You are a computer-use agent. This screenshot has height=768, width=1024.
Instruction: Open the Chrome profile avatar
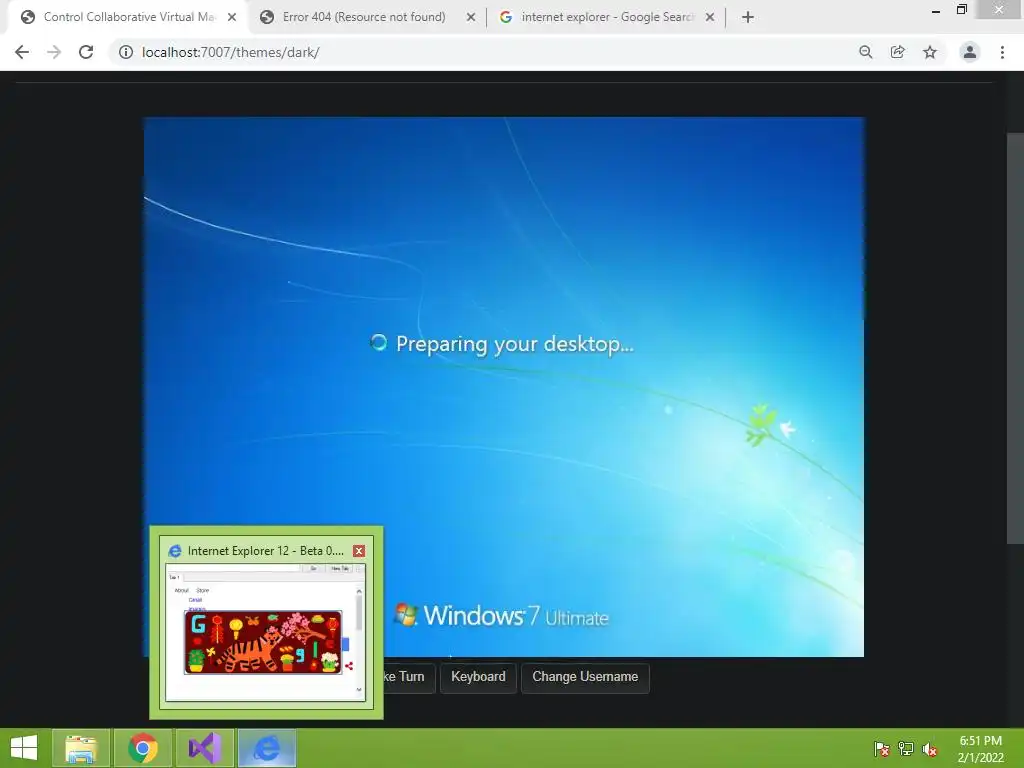pyautogui.click(x=970, y=52)
